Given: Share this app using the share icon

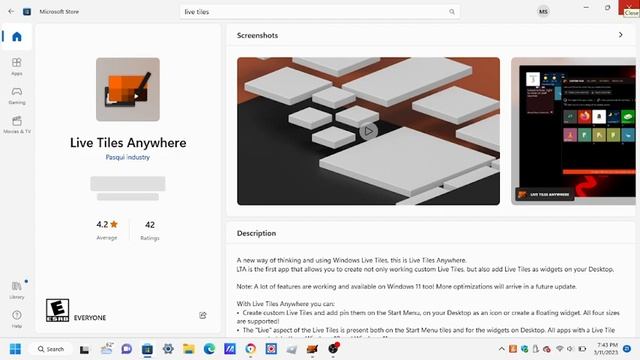Looking at the screenshot, I should click(x=203, y=315).
